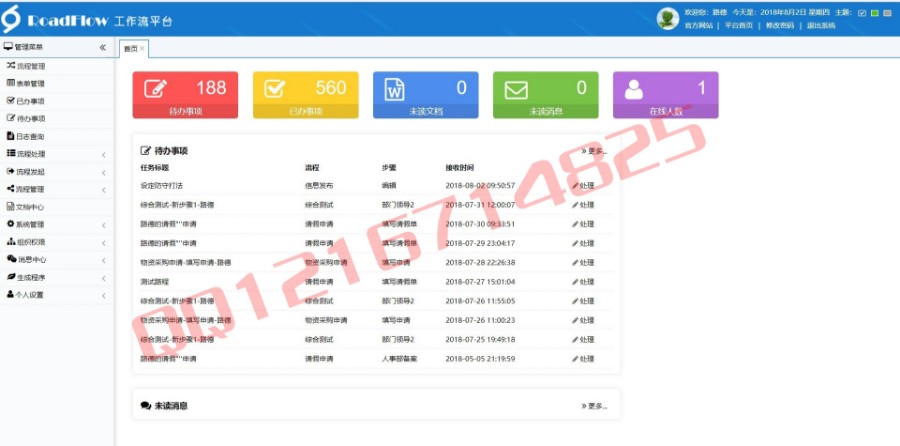Image resolution: width=900 pixels, height=446 pixels.
Task: Go to 平台首页 link in header
Action: 739,26
